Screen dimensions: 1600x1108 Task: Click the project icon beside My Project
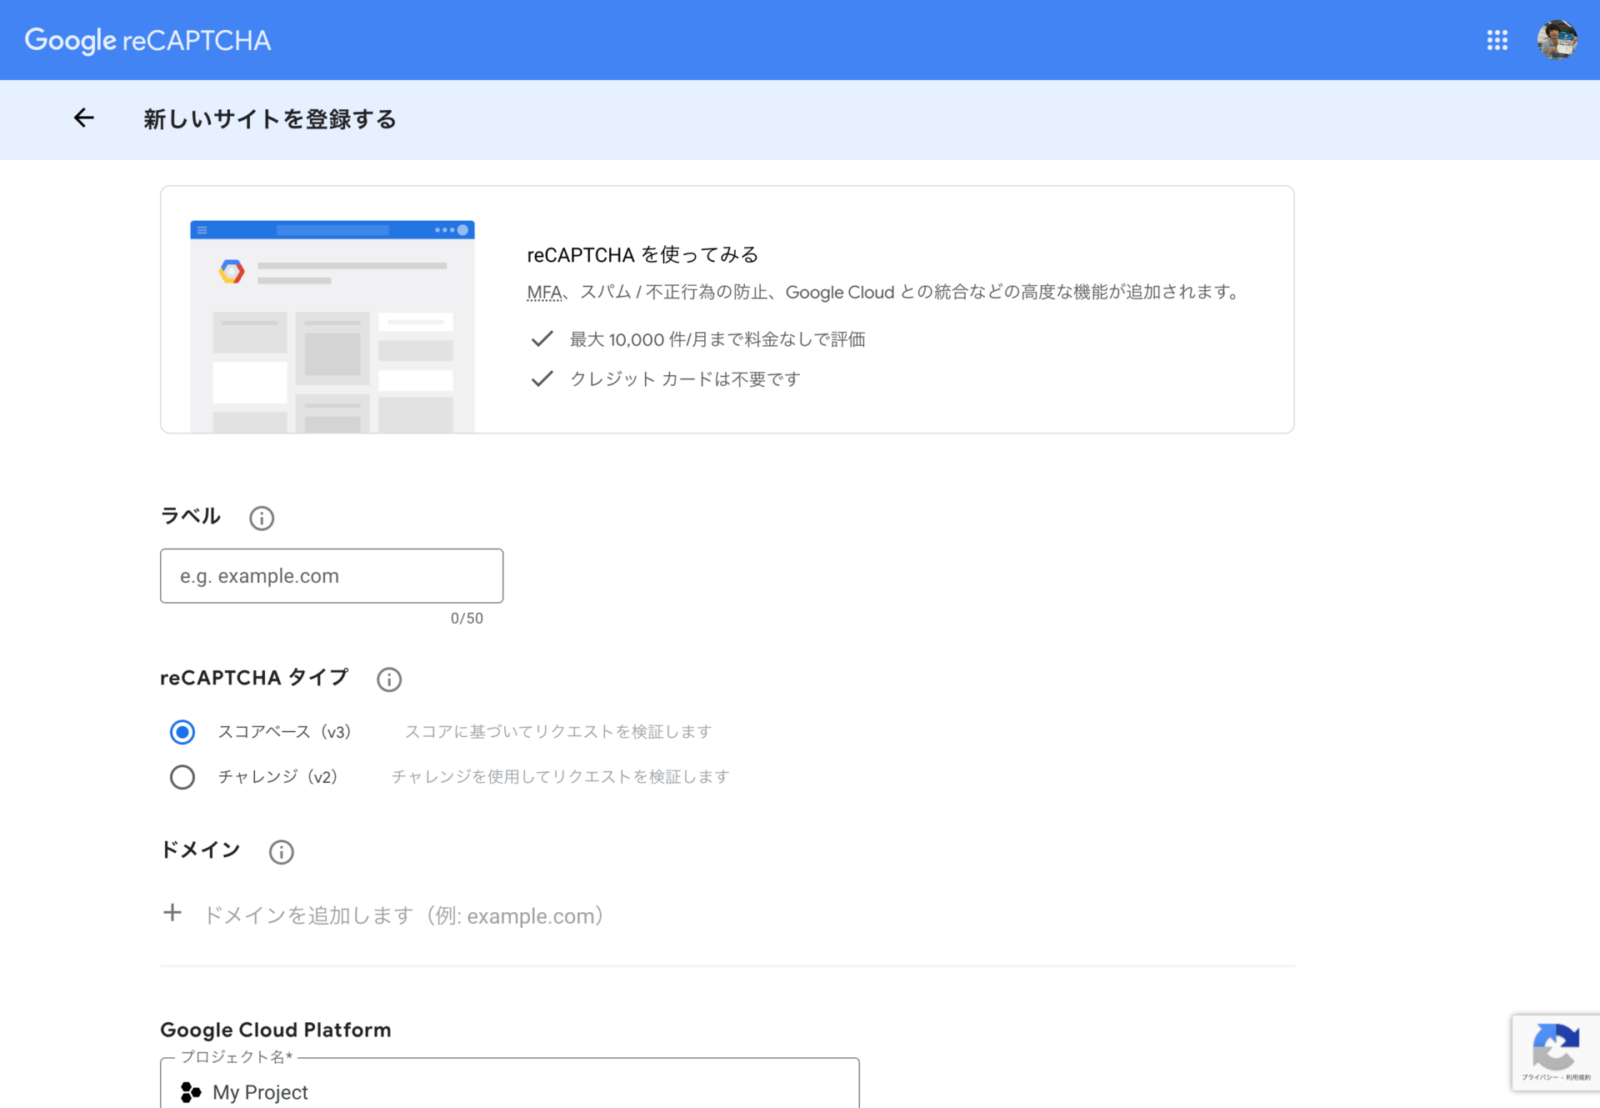(190, 1092)
